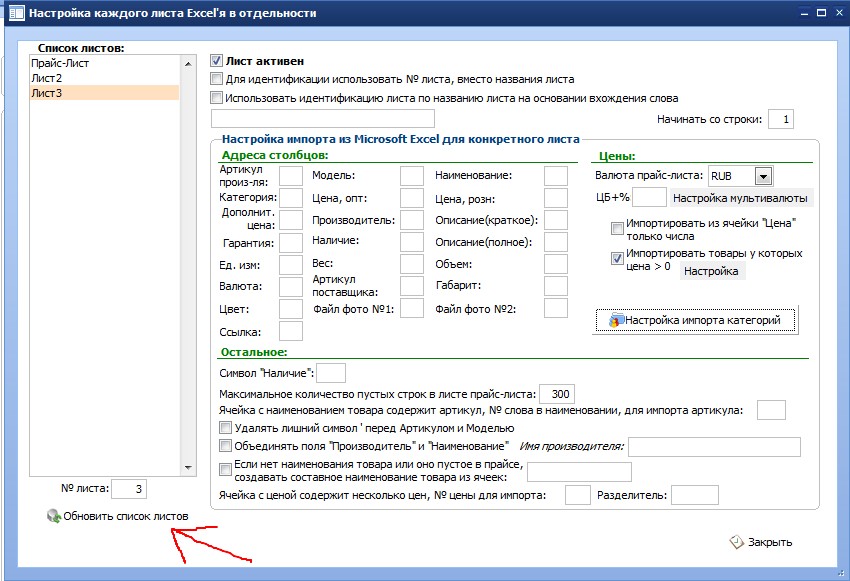Click the Описание(краткое) column field
The image size is (850, 581).
pos(556,220)
